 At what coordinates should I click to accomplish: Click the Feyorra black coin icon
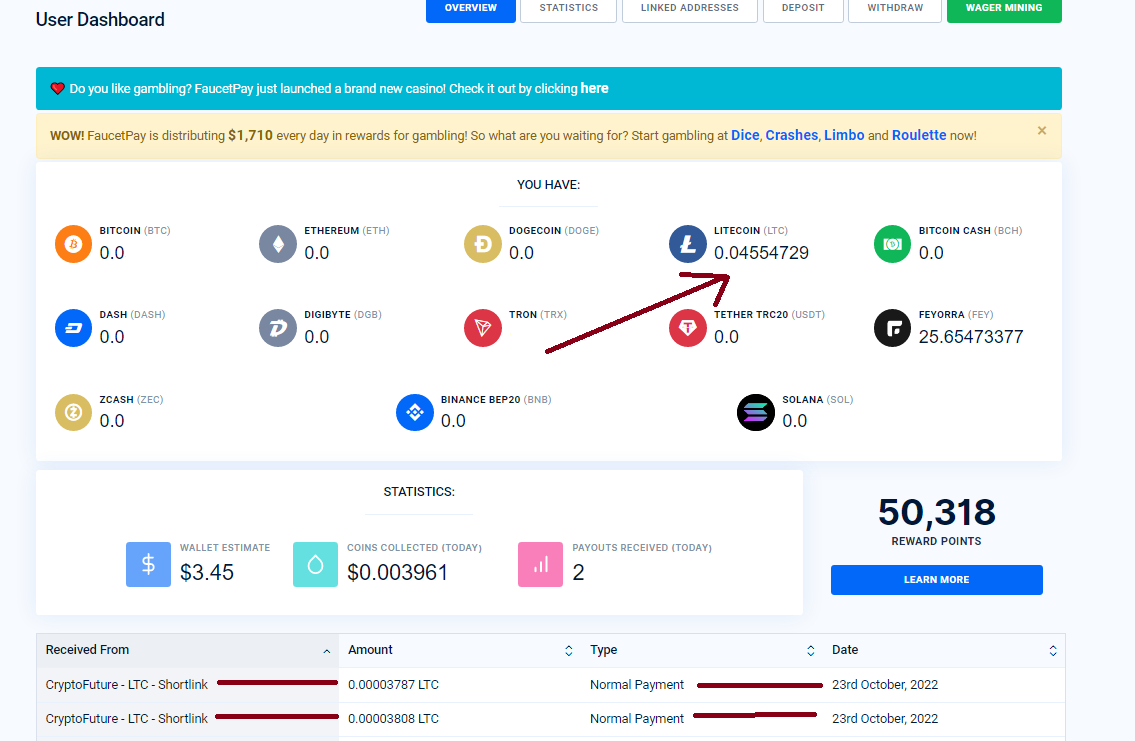point(893,328)
